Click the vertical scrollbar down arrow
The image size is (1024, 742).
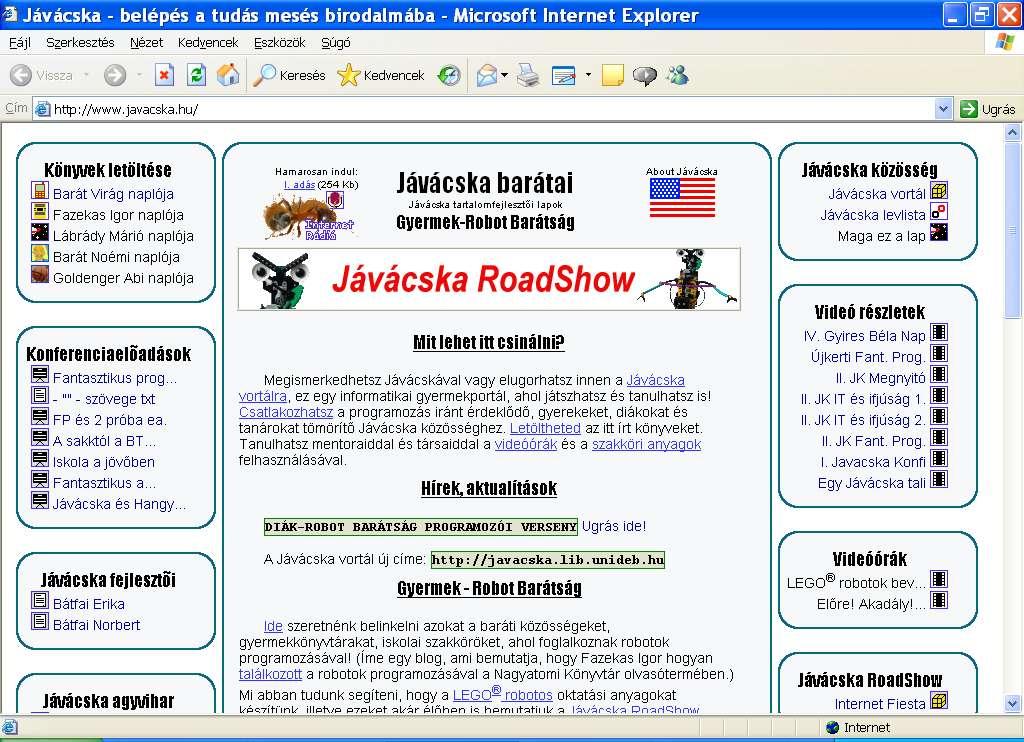coord(1012,703)
